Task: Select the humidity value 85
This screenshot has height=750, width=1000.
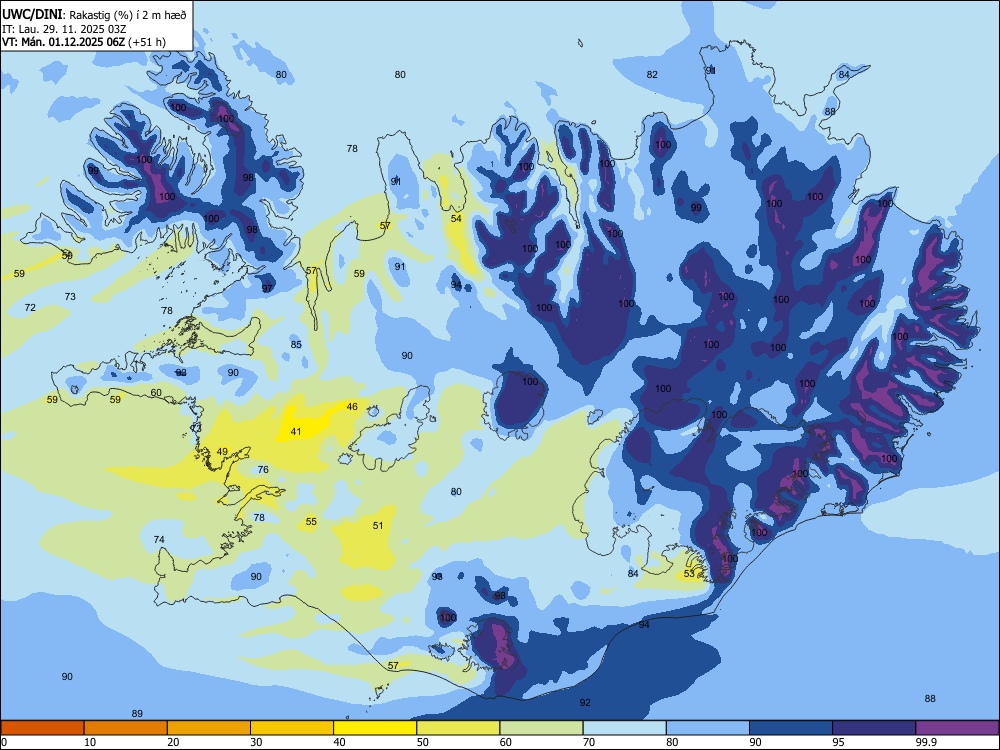Action: coord(296,345)
